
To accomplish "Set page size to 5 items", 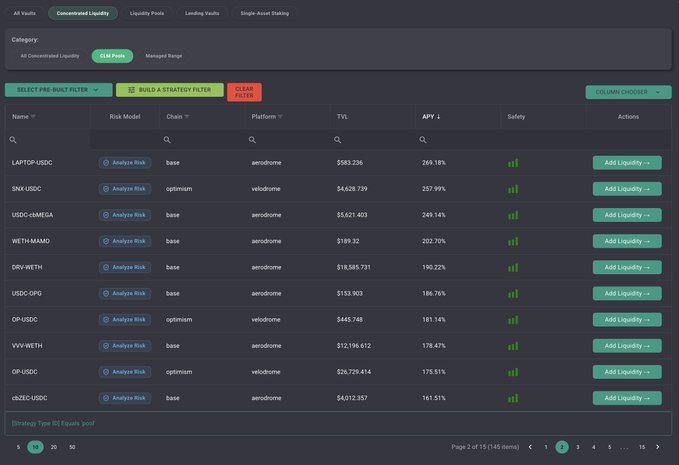I will tap(18, 447).
